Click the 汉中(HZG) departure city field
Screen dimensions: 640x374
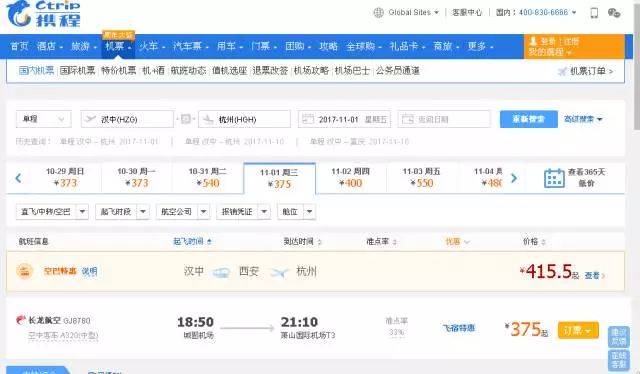pyautogui.click(x=127, y=119)
